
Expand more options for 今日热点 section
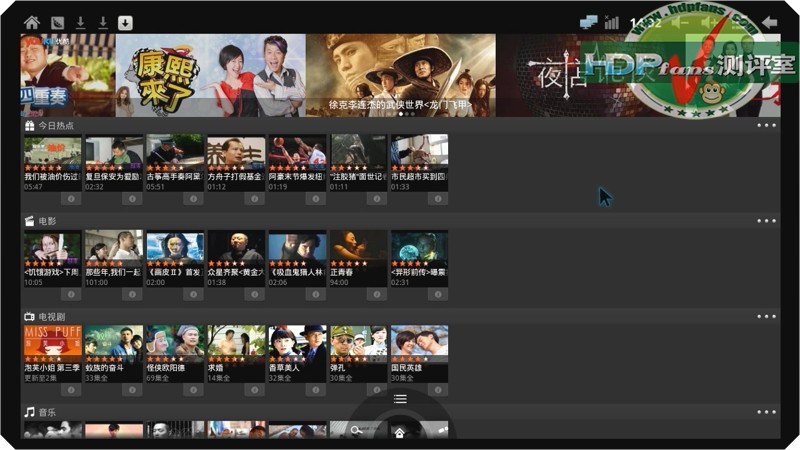[766, 126]
